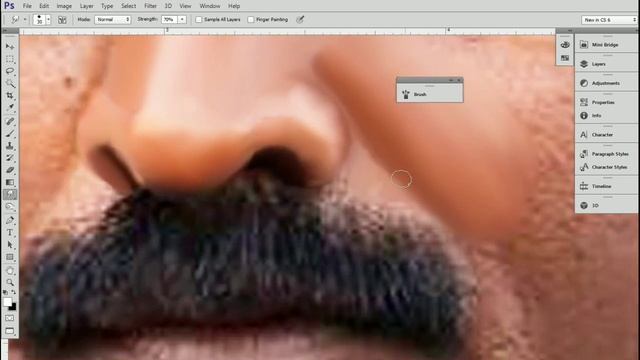Open the workspace switcher dropdown
Image resolution: width=640 pixels, height=360 pixels.
609,20
